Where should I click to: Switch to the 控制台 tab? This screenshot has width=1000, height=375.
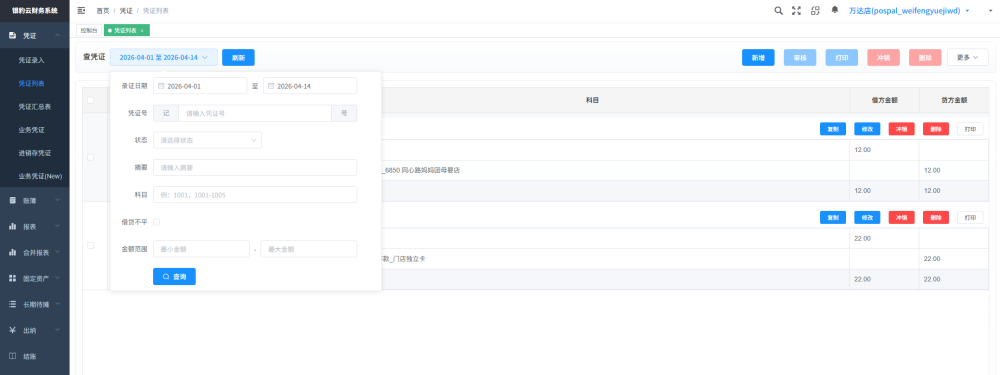(89, 31)
